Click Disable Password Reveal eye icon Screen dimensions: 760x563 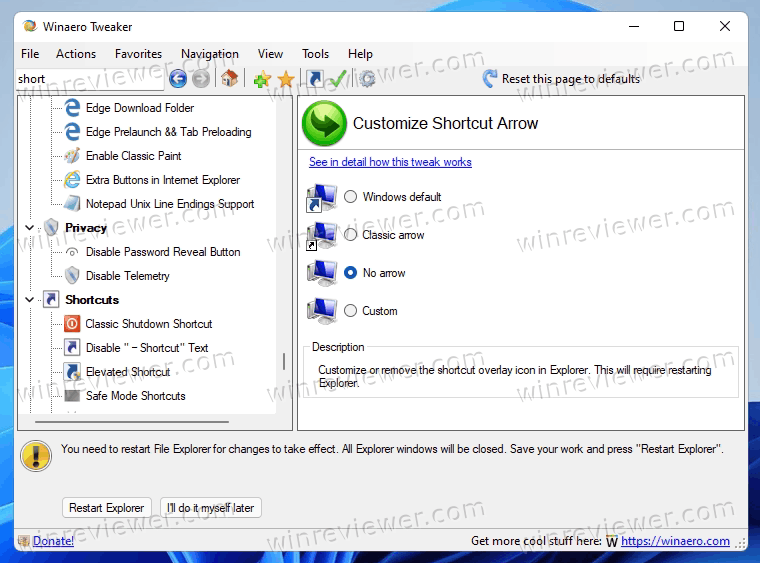72,252
